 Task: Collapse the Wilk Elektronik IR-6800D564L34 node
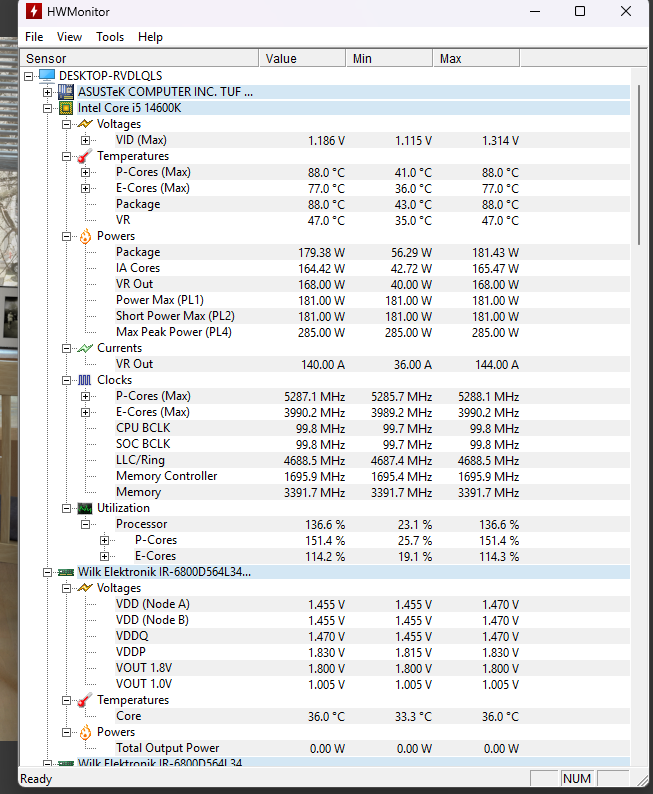[x=48, y=572]
